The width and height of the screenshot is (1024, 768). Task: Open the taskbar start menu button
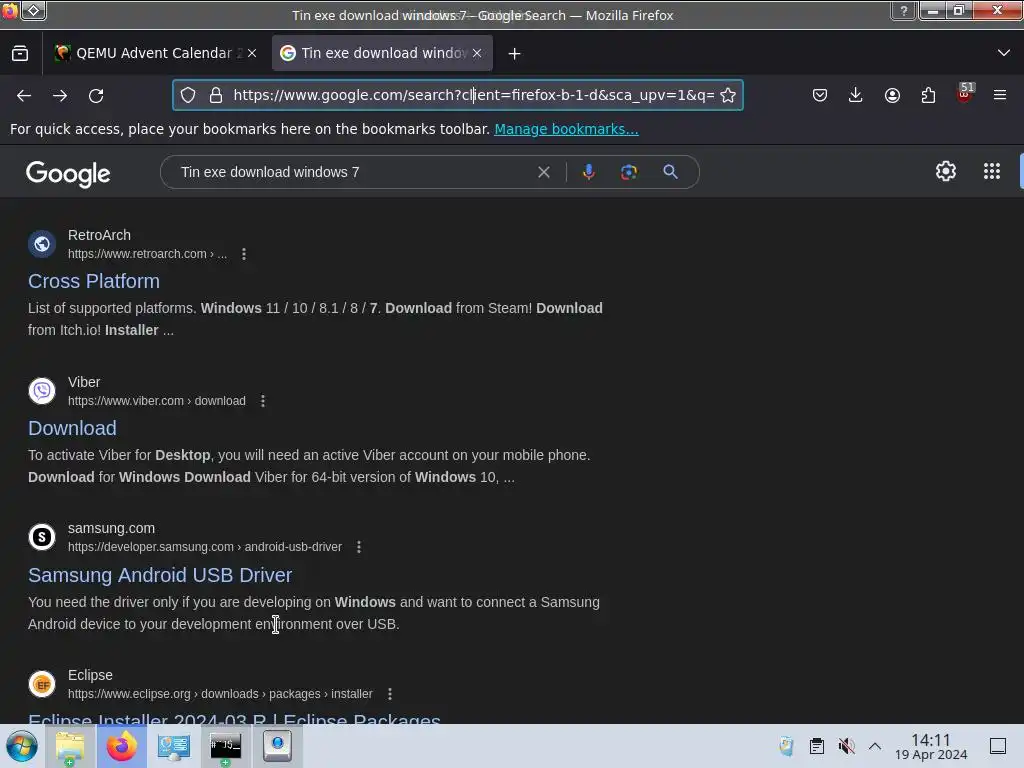point(22,746)
